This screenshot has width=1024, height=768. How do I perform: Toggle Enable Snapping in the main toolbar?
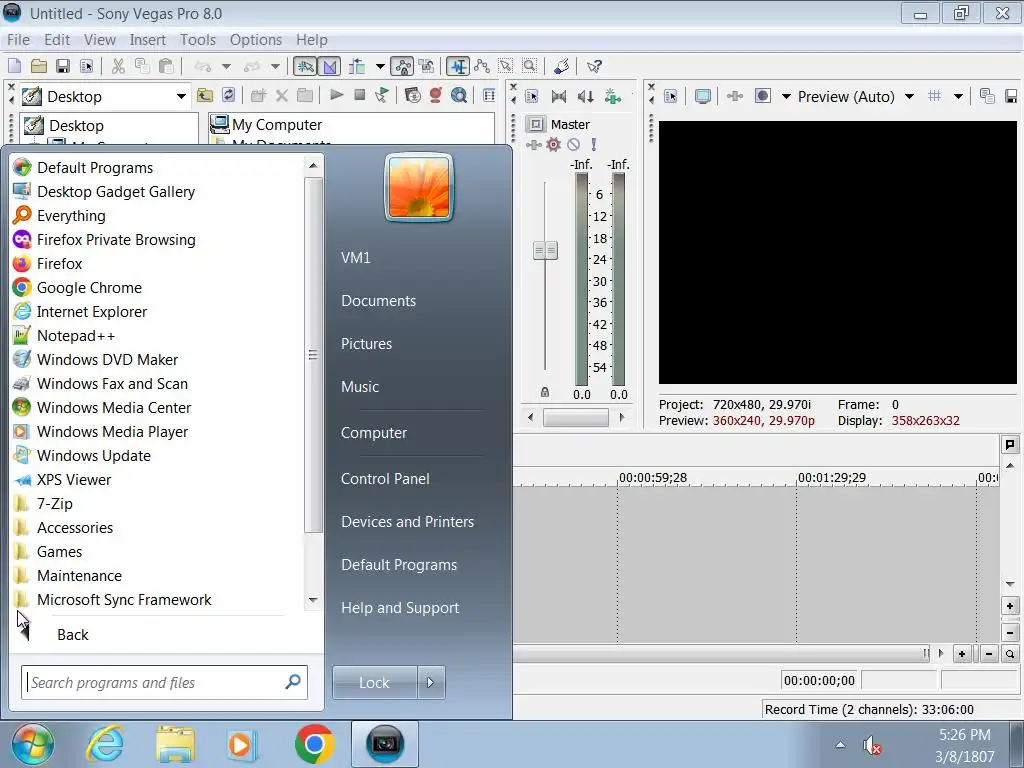pyautogui.click(x=305, y=66)
